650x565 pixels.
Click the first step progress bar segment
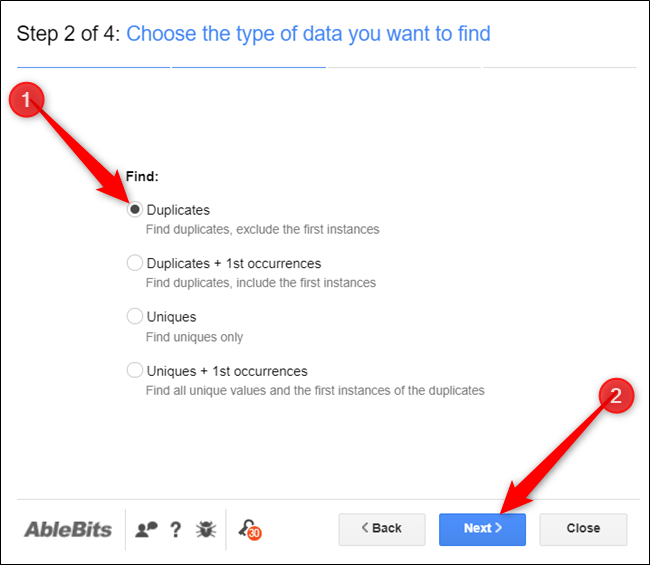[93, 68]
